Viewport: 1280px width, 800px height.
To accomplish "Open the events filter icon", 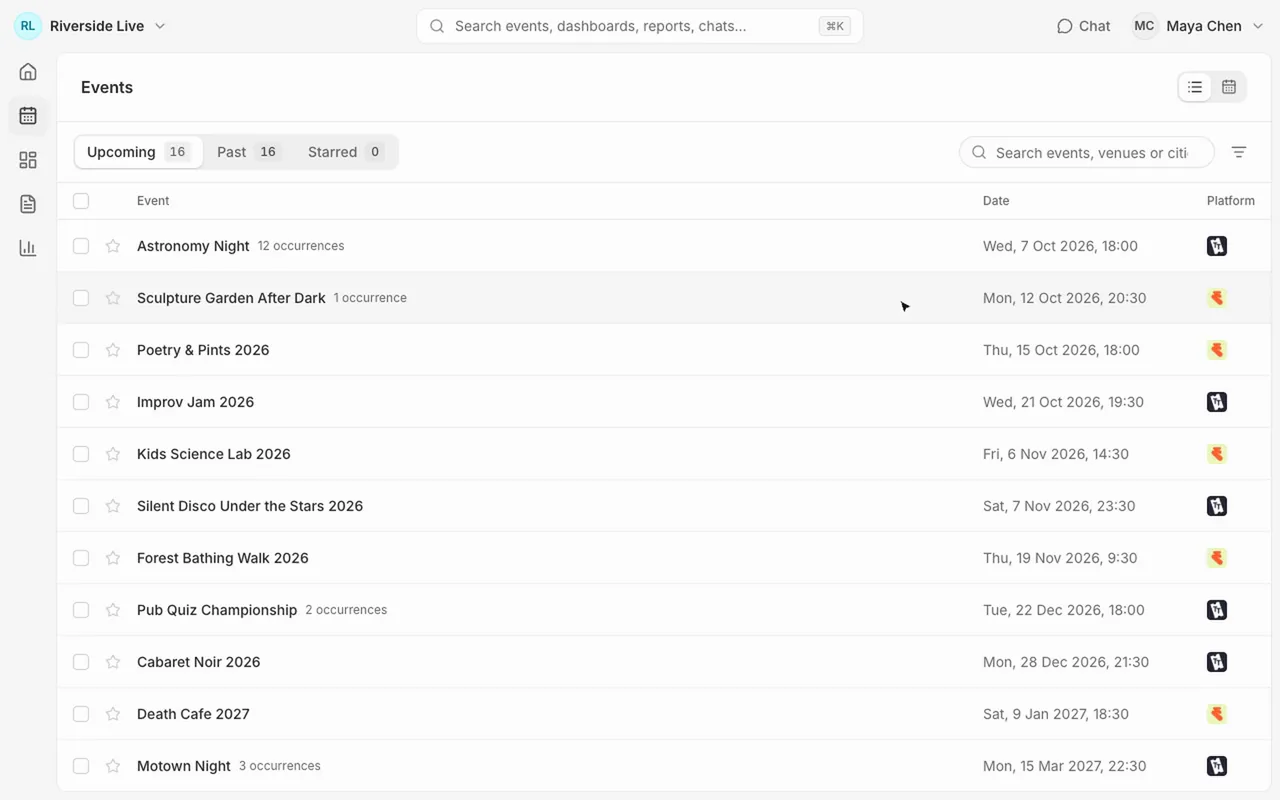I will click(x=1239, y=152).
